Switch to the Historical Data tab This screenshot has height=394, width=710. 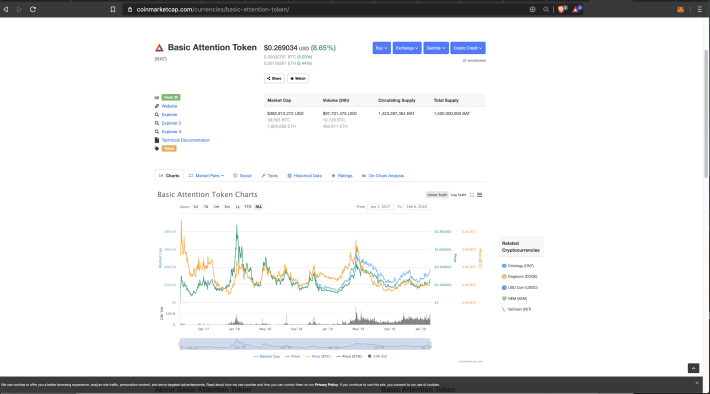pyautogui.click(x=305, y=176)
